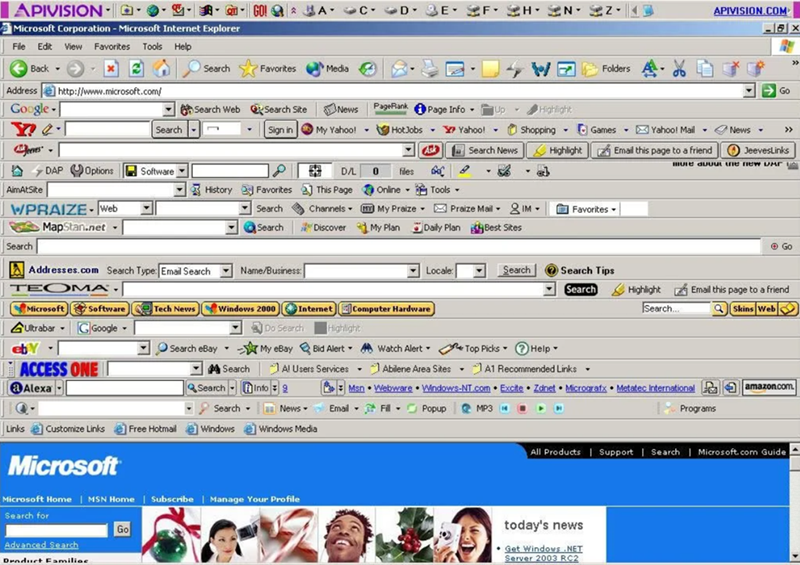Click the Yahoo toolbar Sign in button

(280, 130)
